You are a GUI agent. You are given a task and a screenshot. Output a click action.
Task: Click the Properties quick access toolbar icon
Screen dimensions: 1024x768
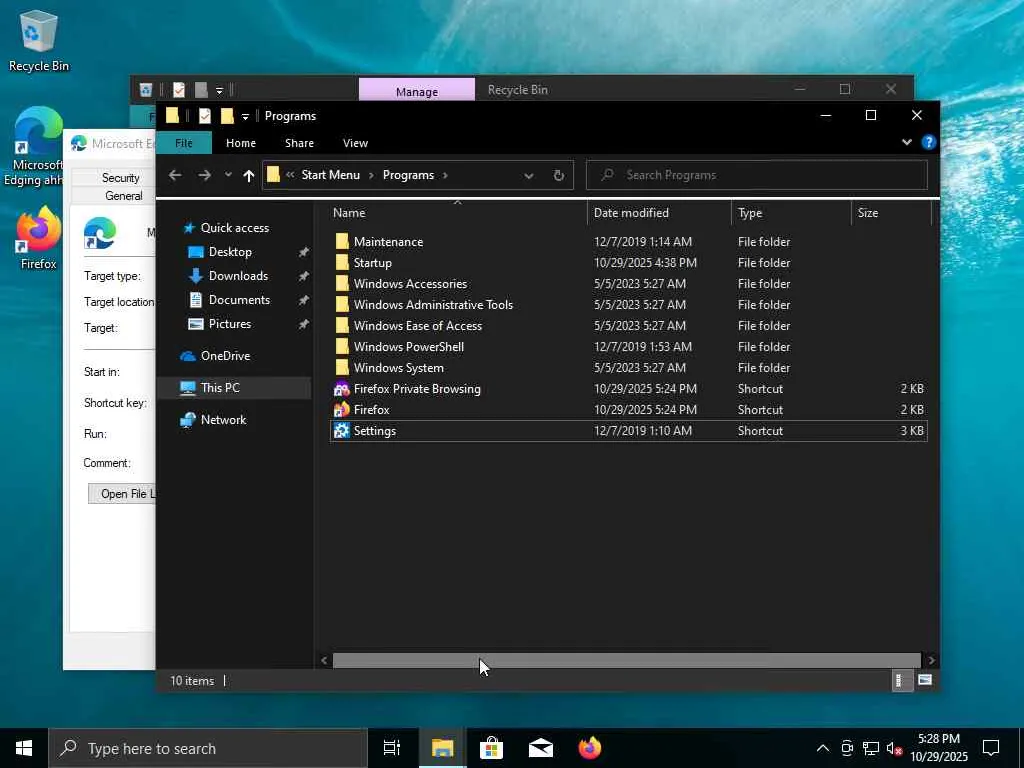pyautogui.click(x=204, y=116)
